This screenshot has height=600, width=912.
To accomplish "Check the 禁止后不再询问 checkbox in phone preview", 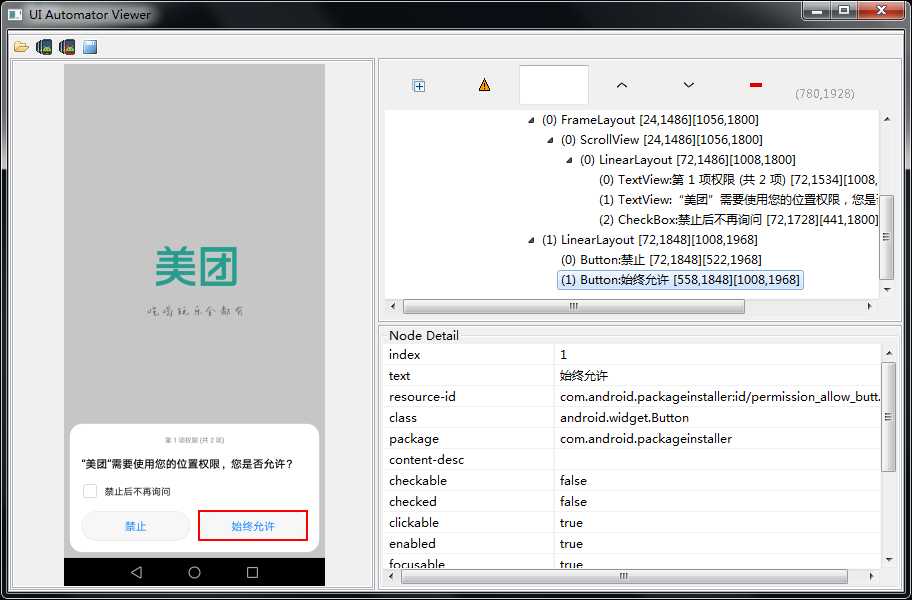I will [90, 491].
